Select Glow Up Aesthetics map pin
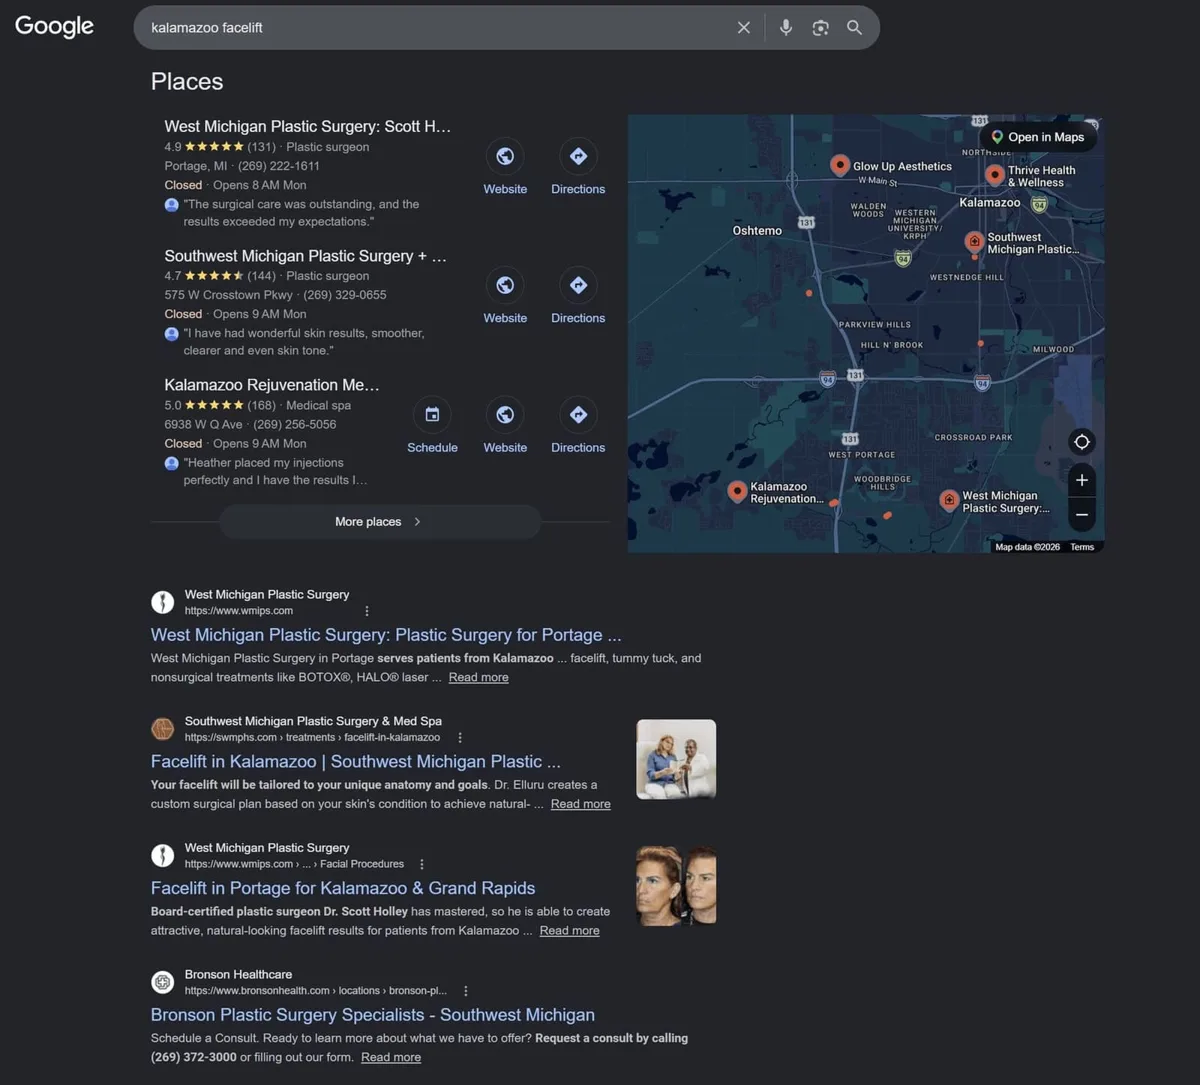1200x1085 pixels. click(841, 165)
